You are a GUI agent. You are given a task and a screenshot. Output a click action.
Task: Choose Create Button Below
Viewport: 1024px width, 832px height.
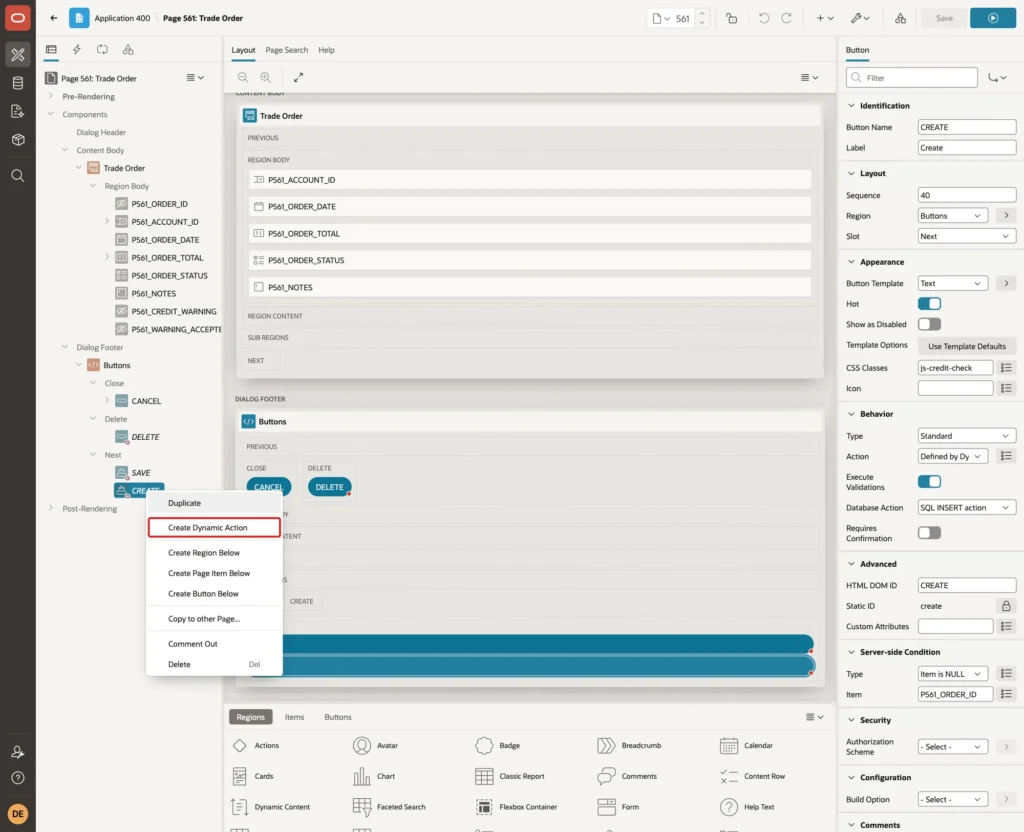215,594
